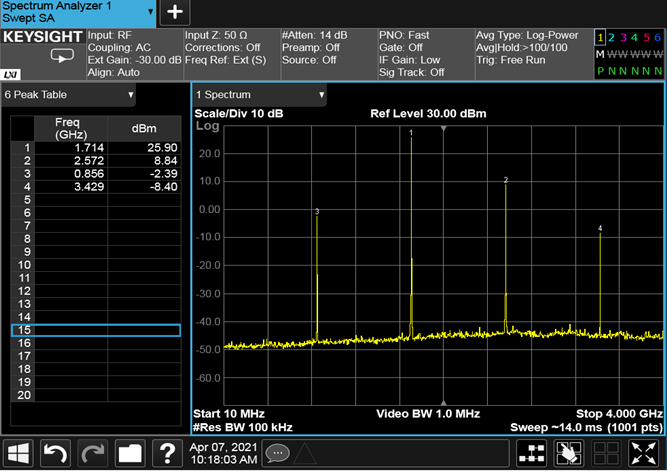Click the undo arrow icon
The width and height of the screenshot is (667, 473).
(x=55, y=453)
